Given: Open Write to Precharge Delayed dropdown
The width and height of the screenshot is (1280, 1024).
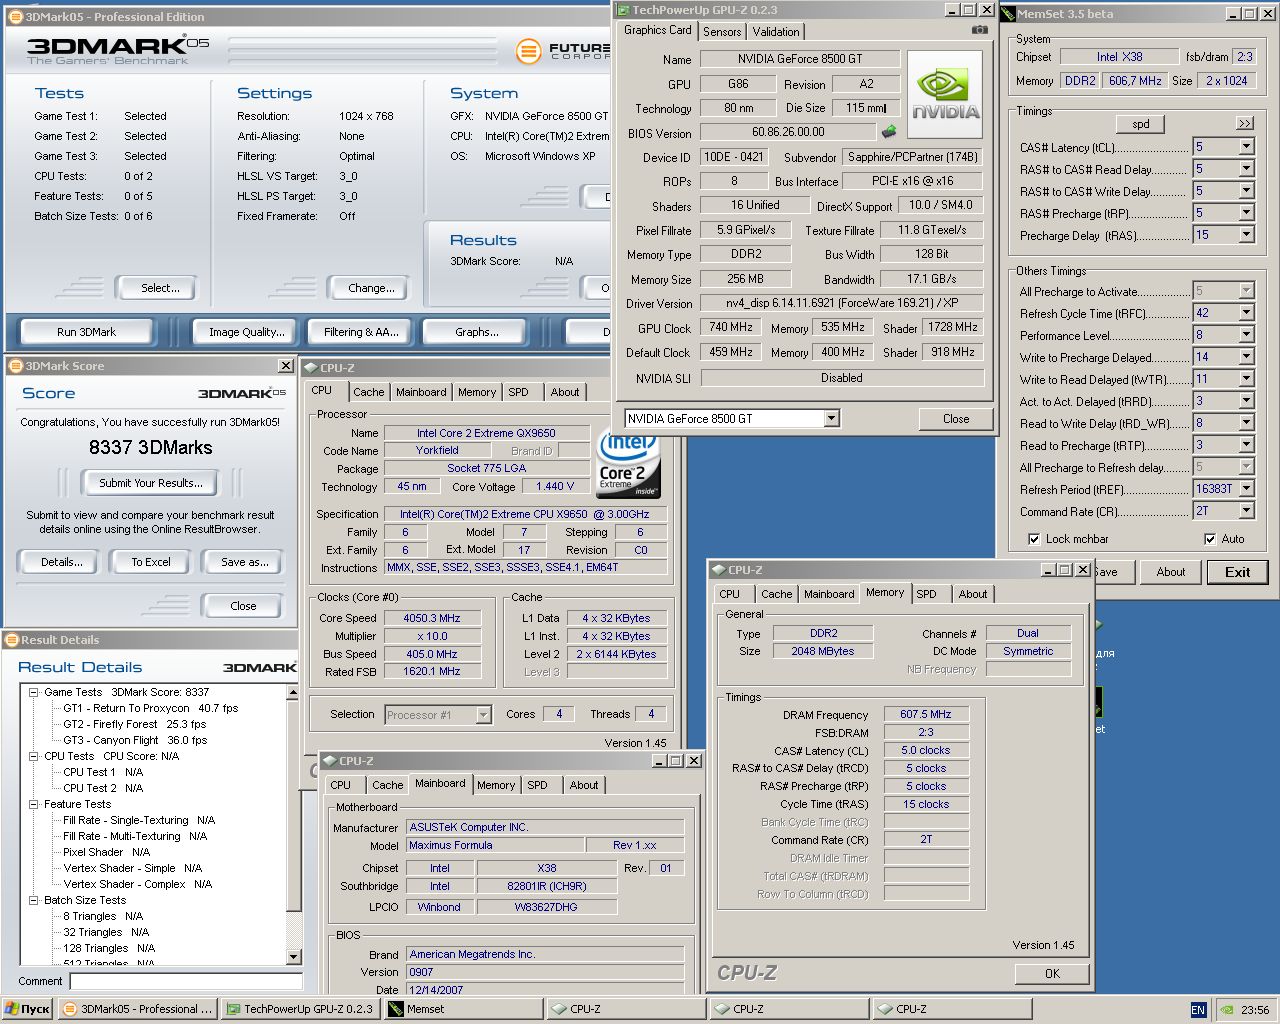Looking at the screenshot, I should coord(1246,357).
